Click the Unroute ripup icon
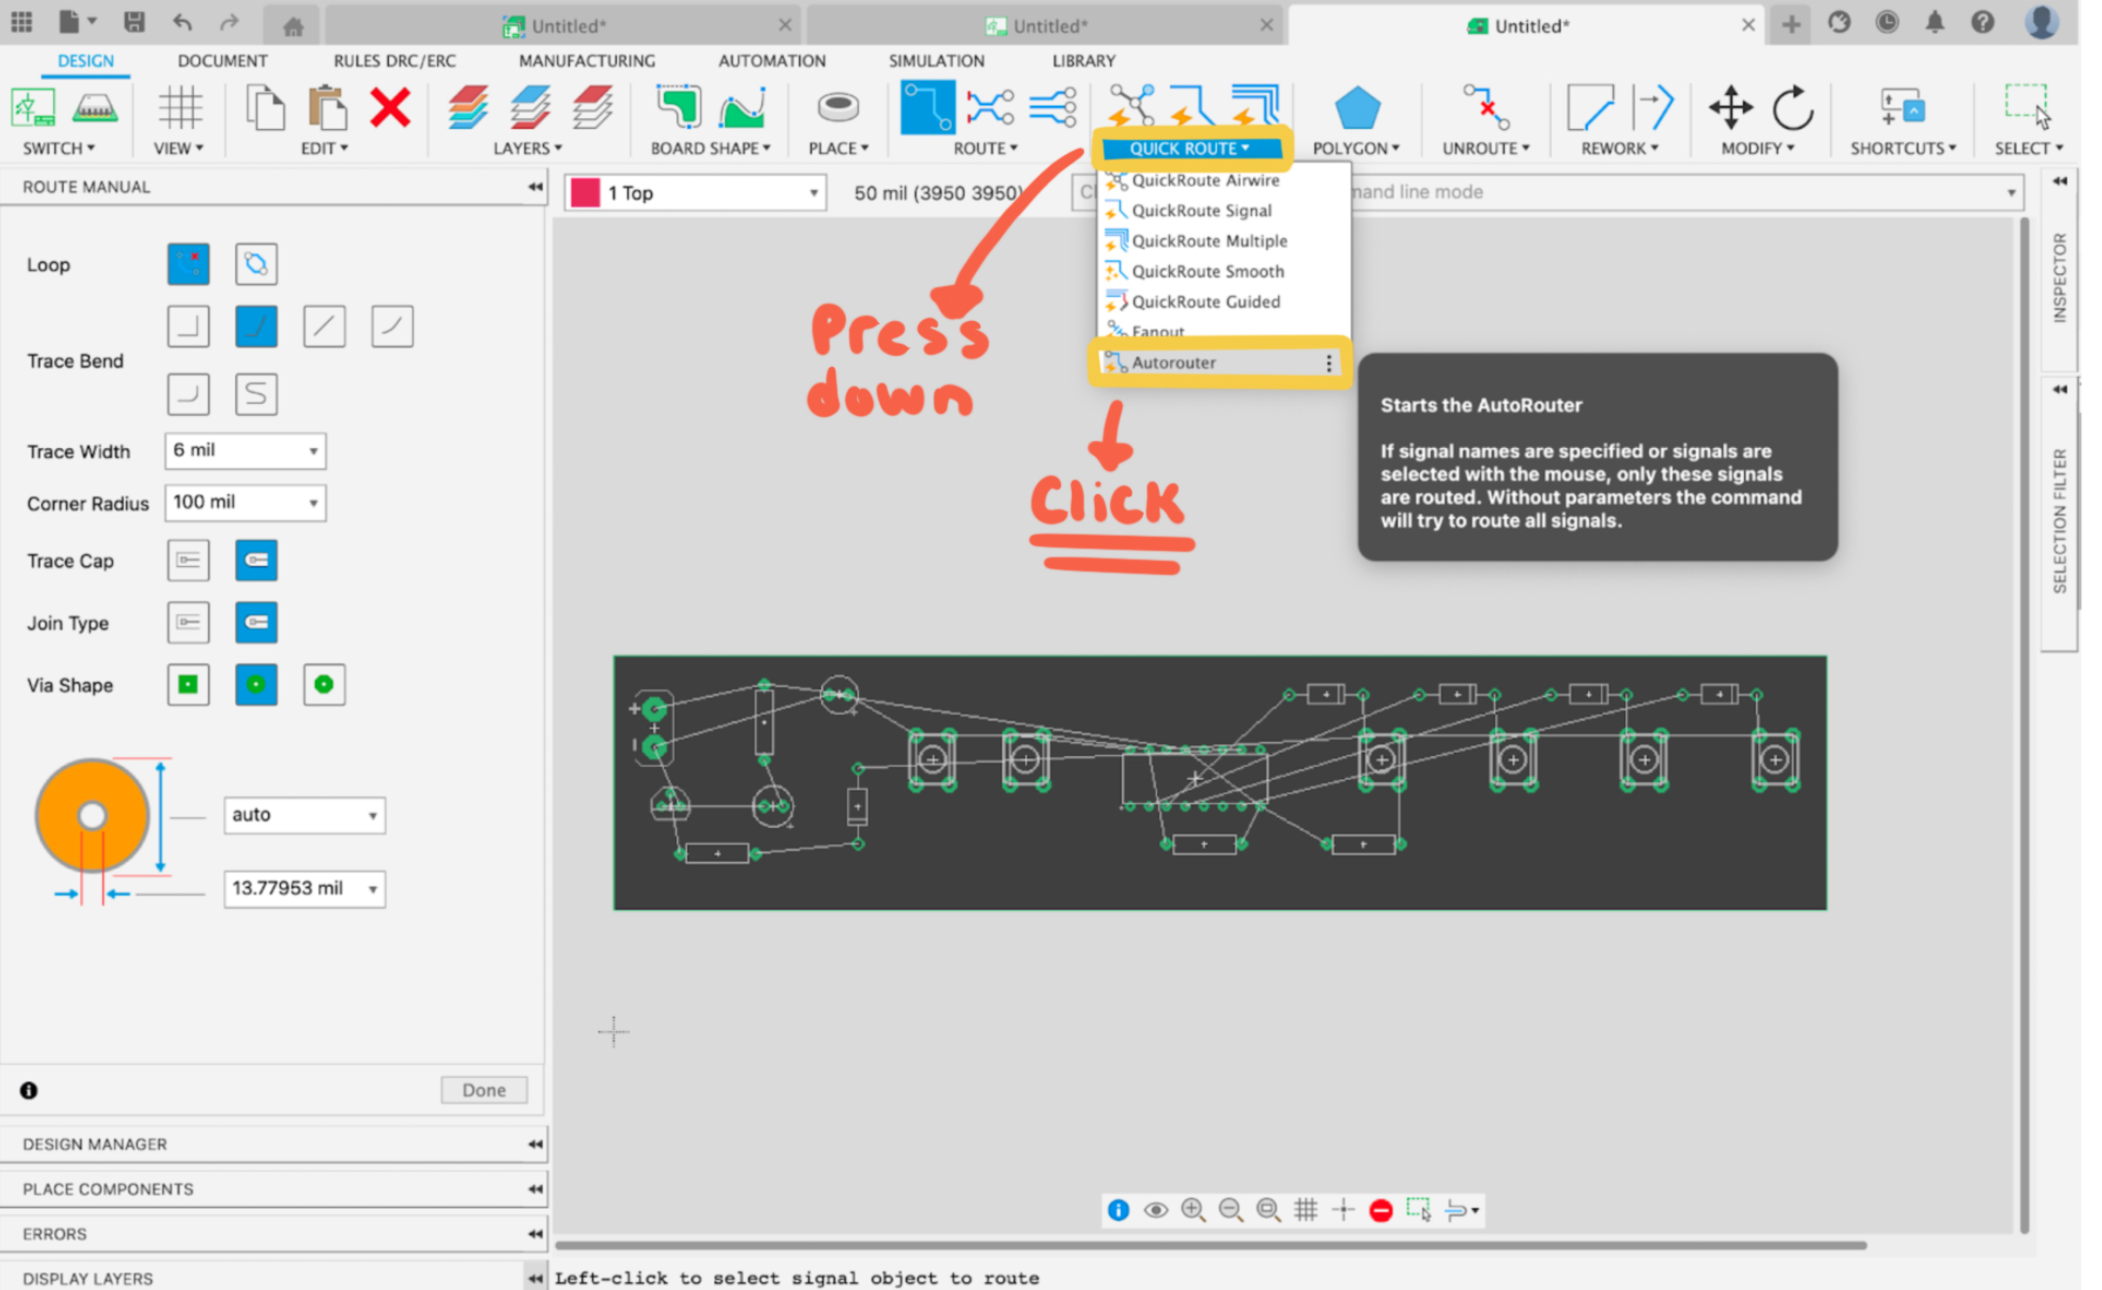The height and width of the screenshot is (1290, 2102). pyautogui.click(x=1485, y=108)
